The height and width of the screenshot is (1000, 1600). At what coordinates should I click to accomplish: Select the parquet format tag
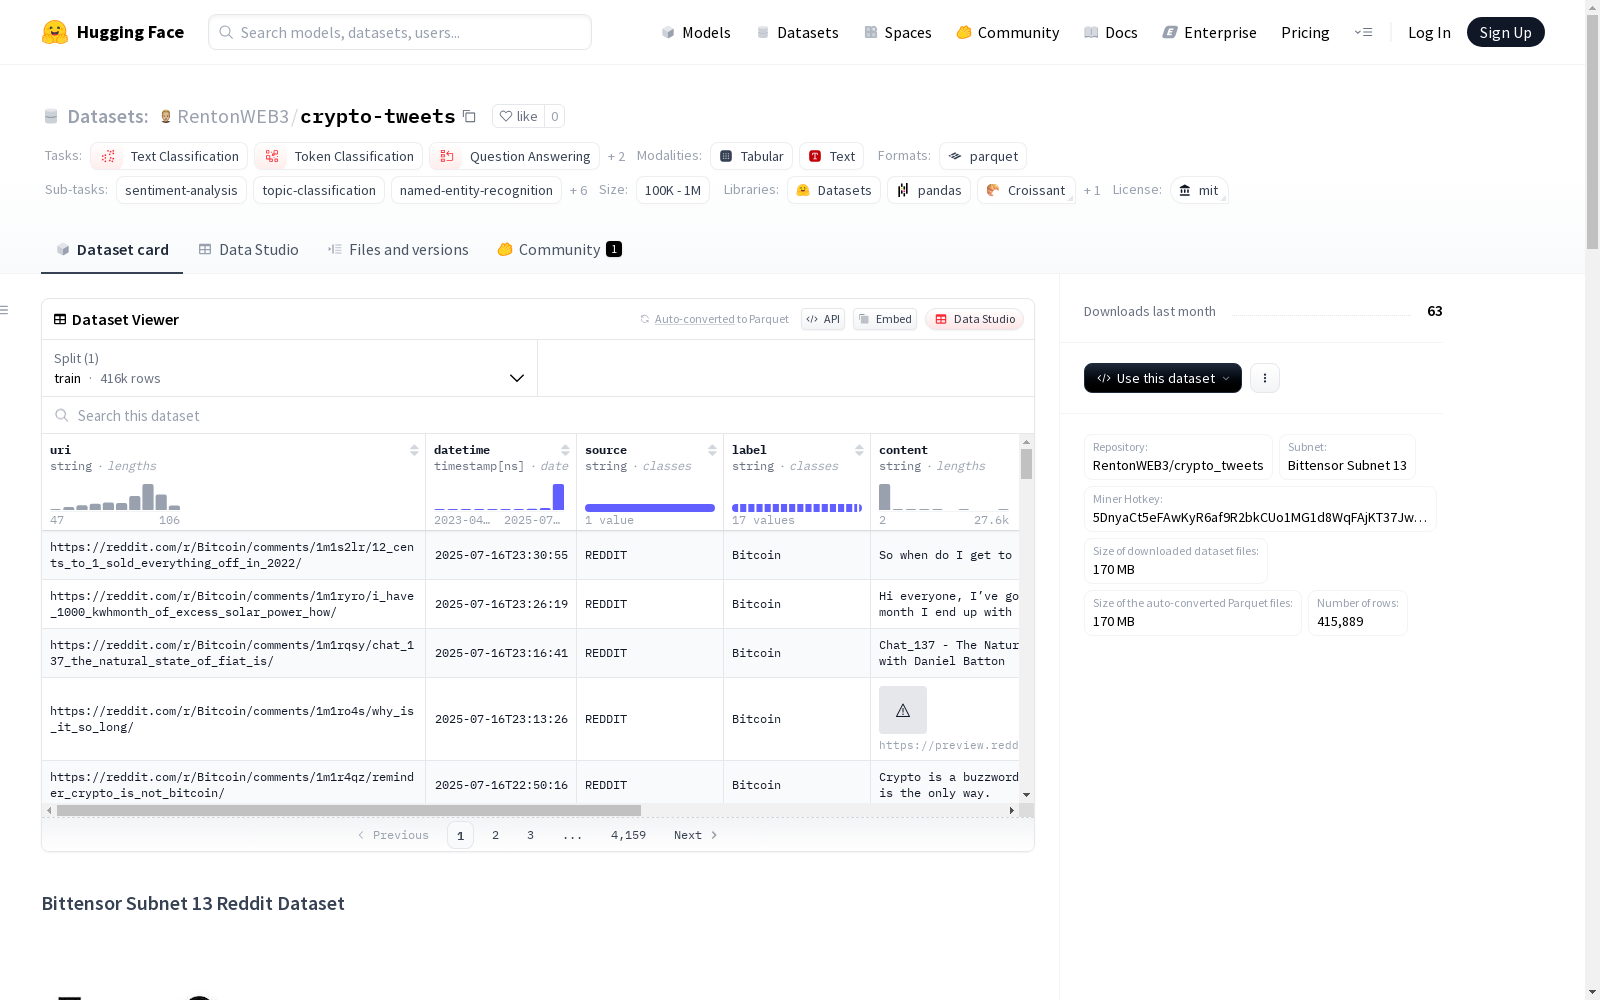(983, 156)
